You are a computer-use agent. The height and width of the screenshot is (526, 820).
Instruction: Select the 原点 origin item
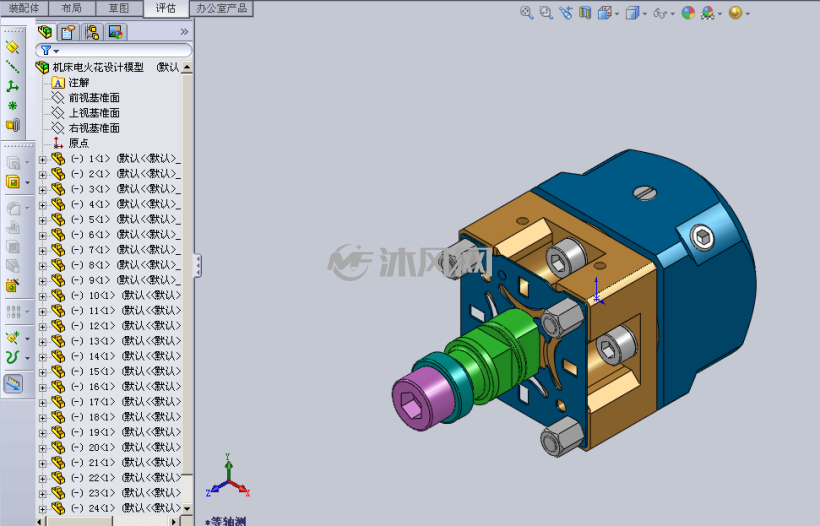tap(78, 143)
